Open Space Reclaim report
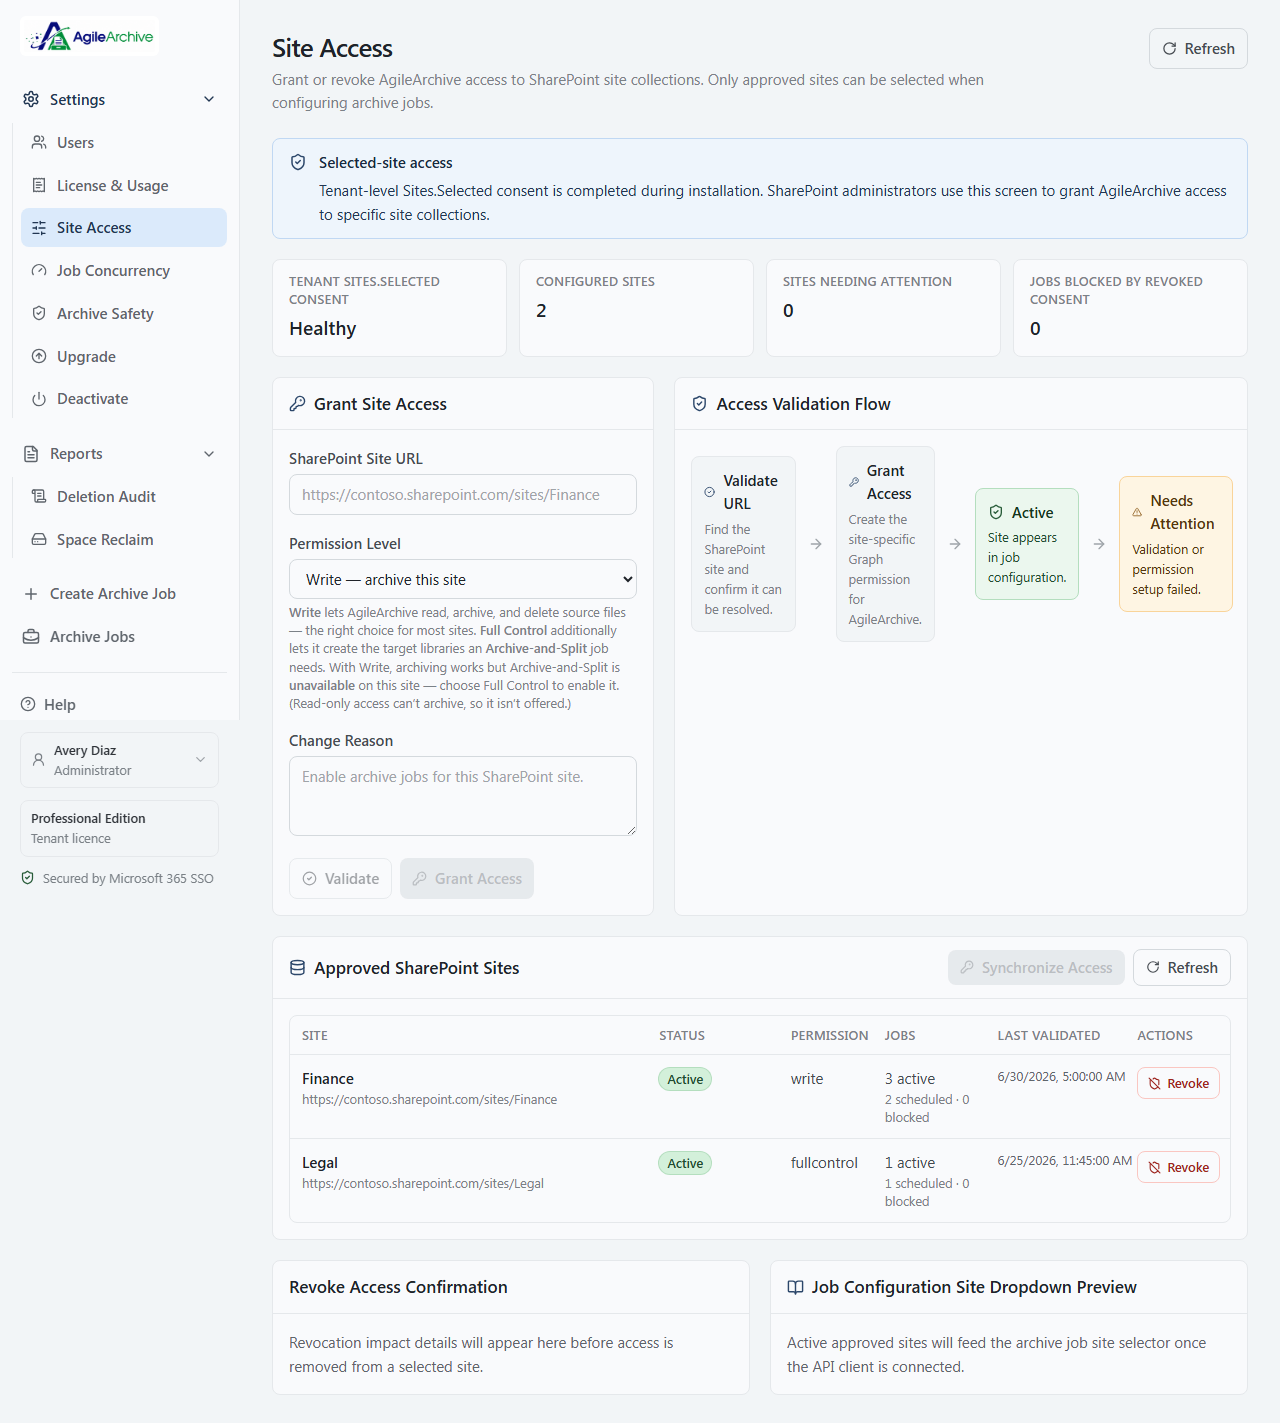 124,539
